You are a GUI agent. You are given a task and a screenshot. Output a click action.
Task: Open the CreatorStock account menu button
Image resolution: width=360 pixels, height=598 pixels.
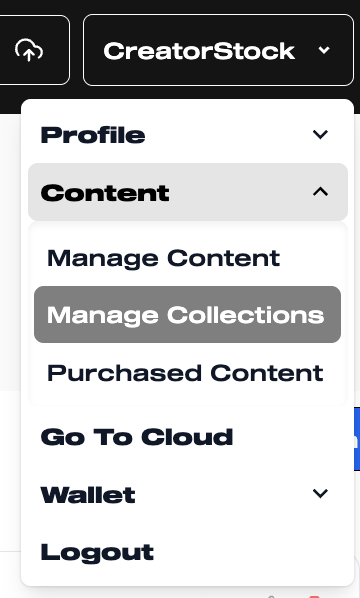(x=218, y=50)
